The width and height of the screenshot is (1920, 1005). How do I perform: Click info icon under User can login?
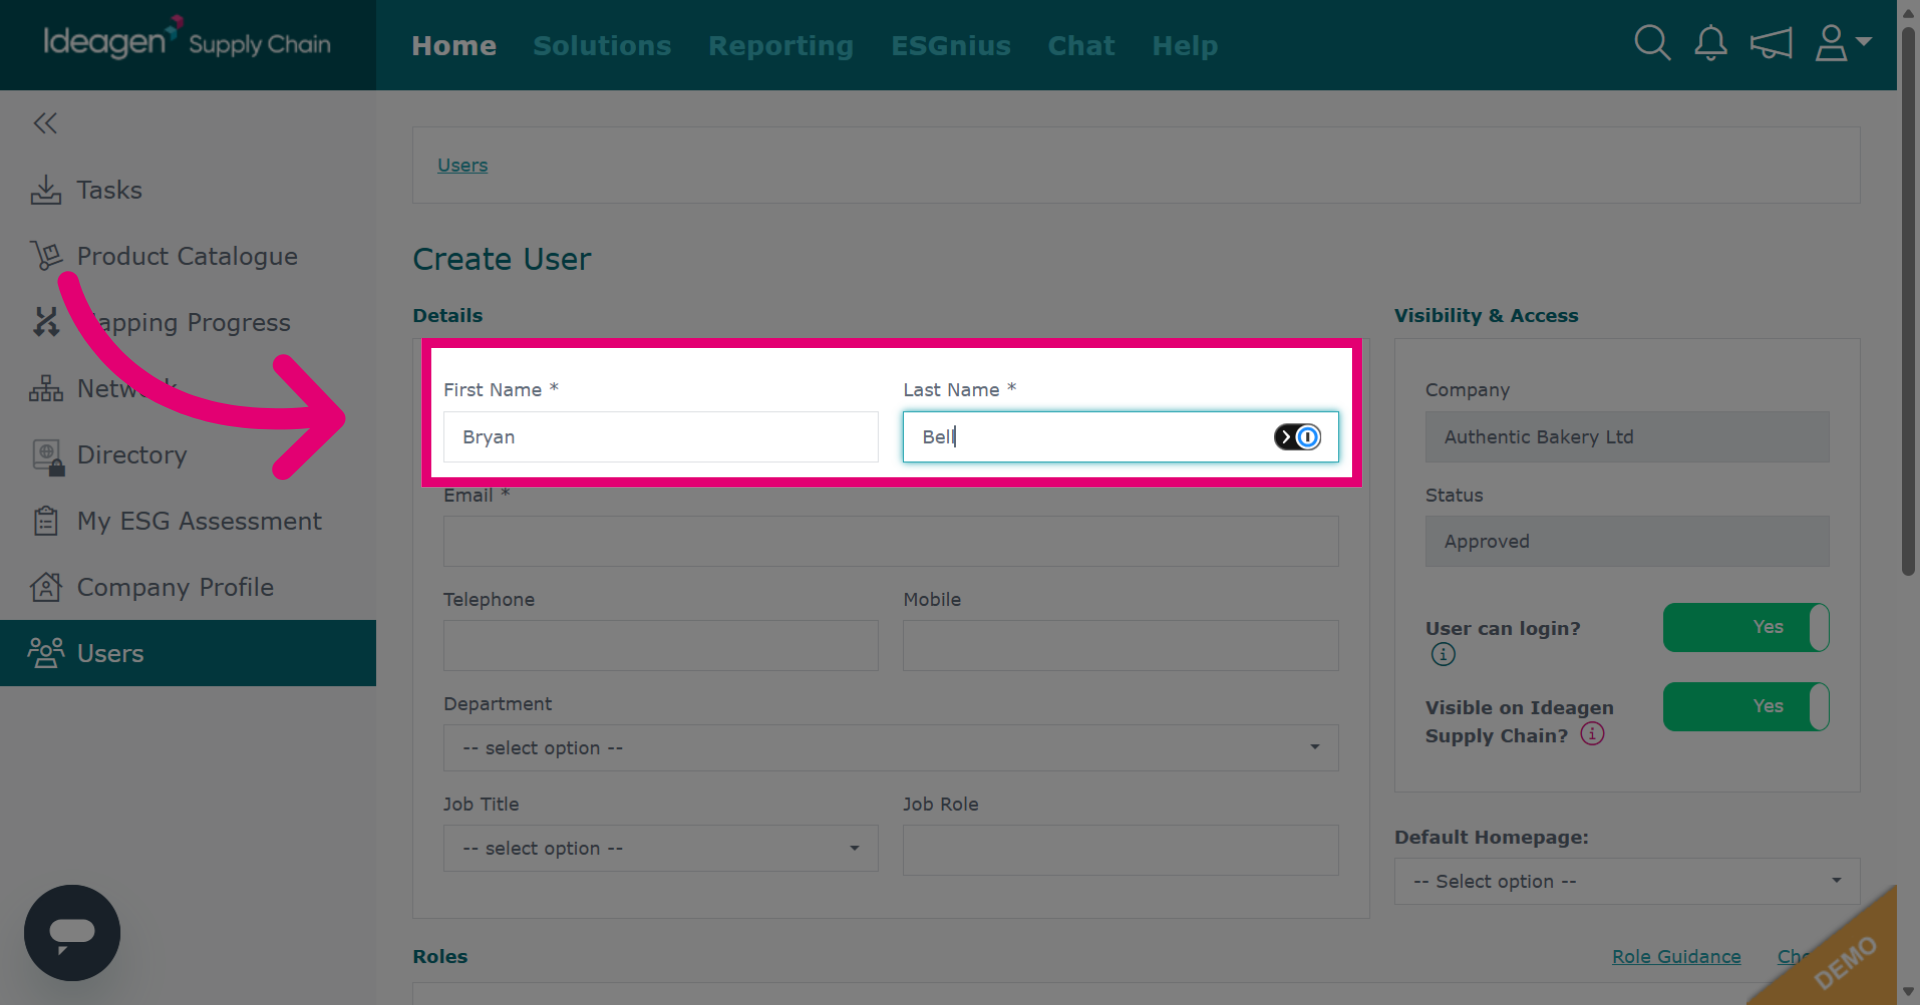click(1443, 654)
